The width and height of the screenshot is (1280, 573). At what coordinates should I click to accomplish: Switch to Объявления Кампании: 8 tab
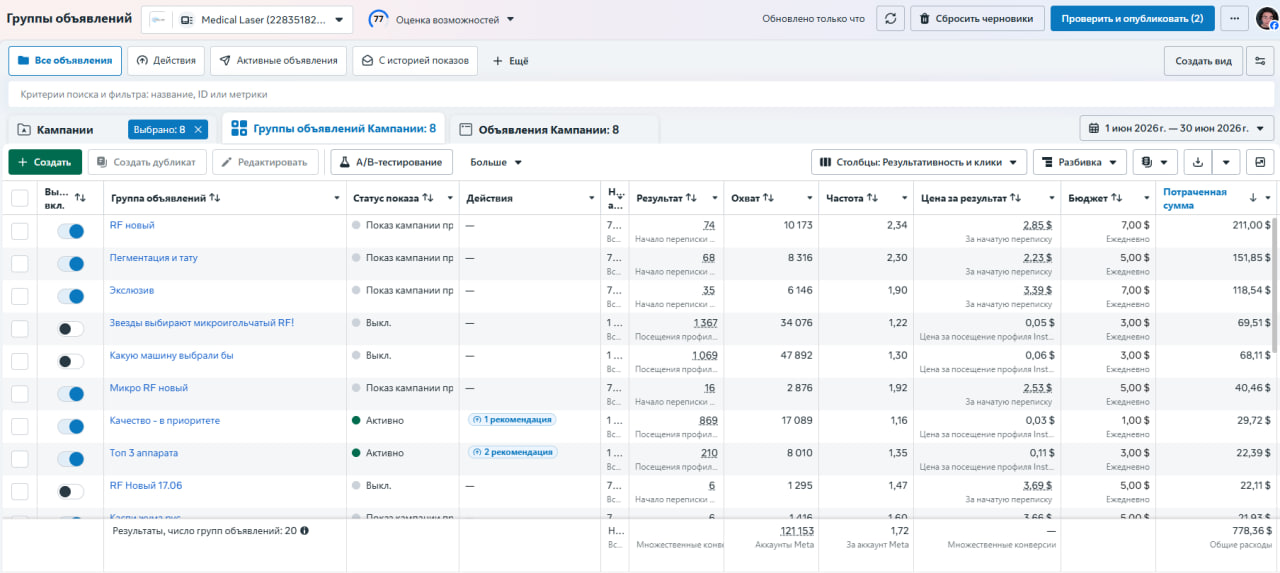point(548,129)
